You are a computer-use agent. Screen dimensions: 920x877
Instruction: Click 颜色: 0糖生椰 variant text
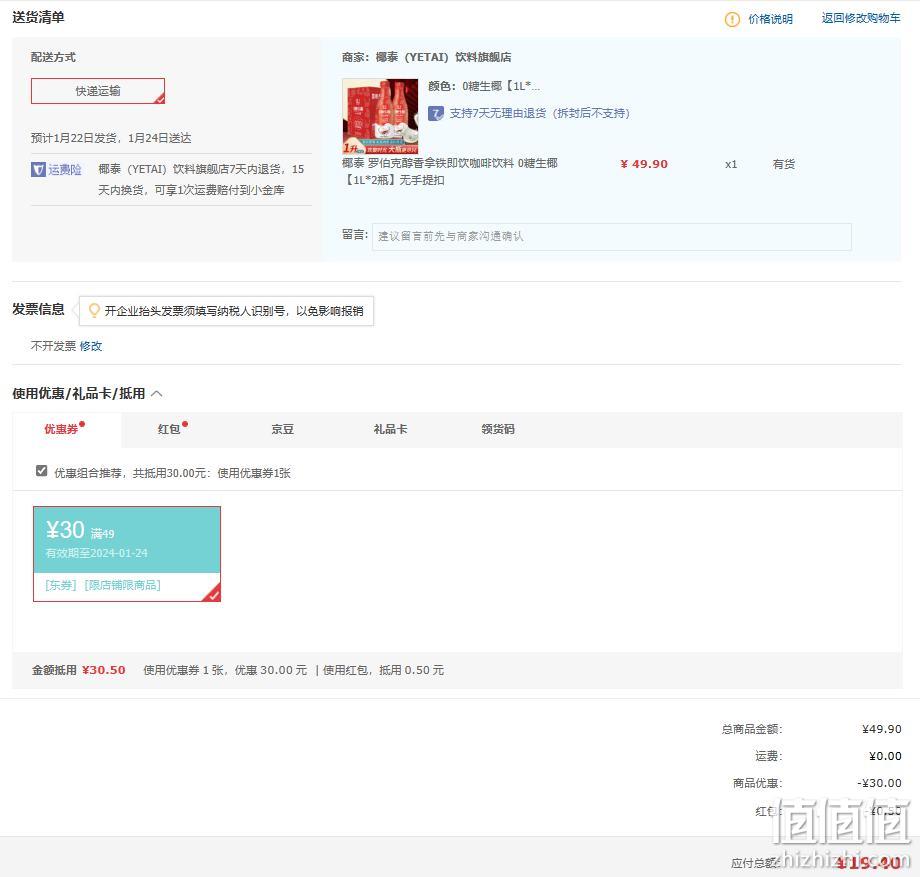click(x=484, y=86)
